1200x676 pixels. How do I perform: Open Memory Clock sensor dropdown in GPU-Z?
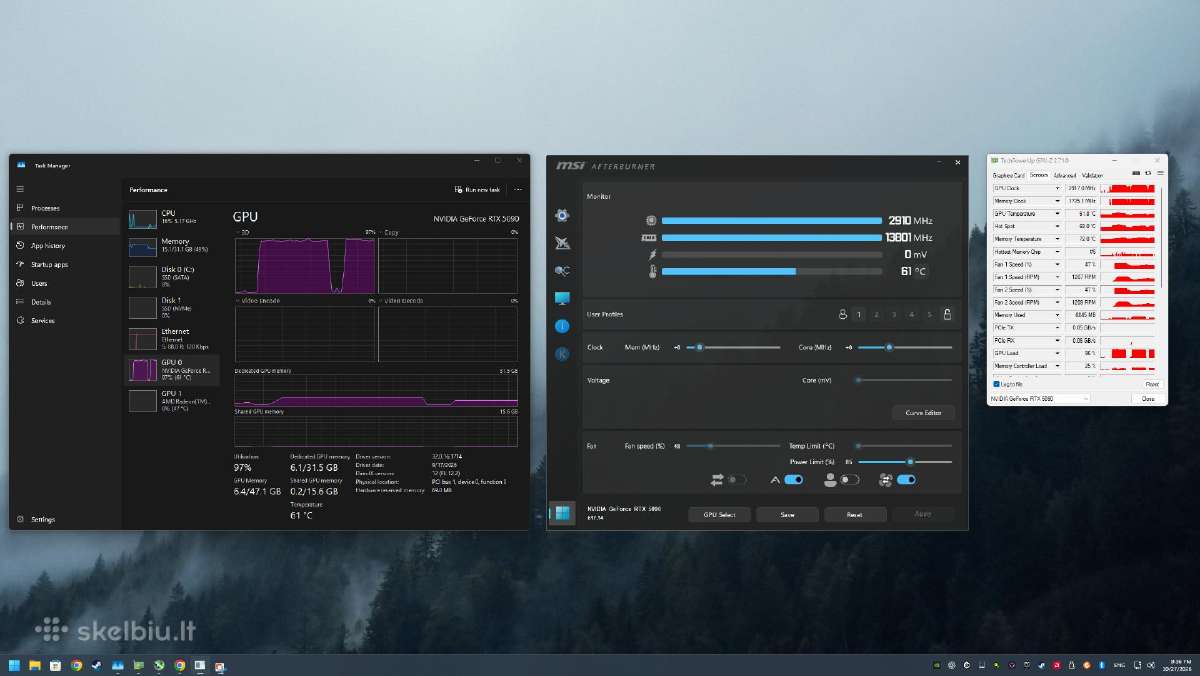pyautogui.click(x=1057, y=201)
